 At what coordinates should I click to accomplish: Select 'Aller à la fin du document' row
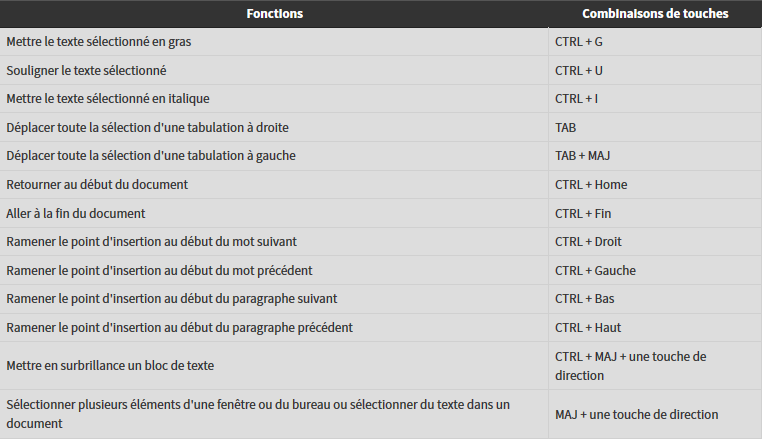[381, 213]
